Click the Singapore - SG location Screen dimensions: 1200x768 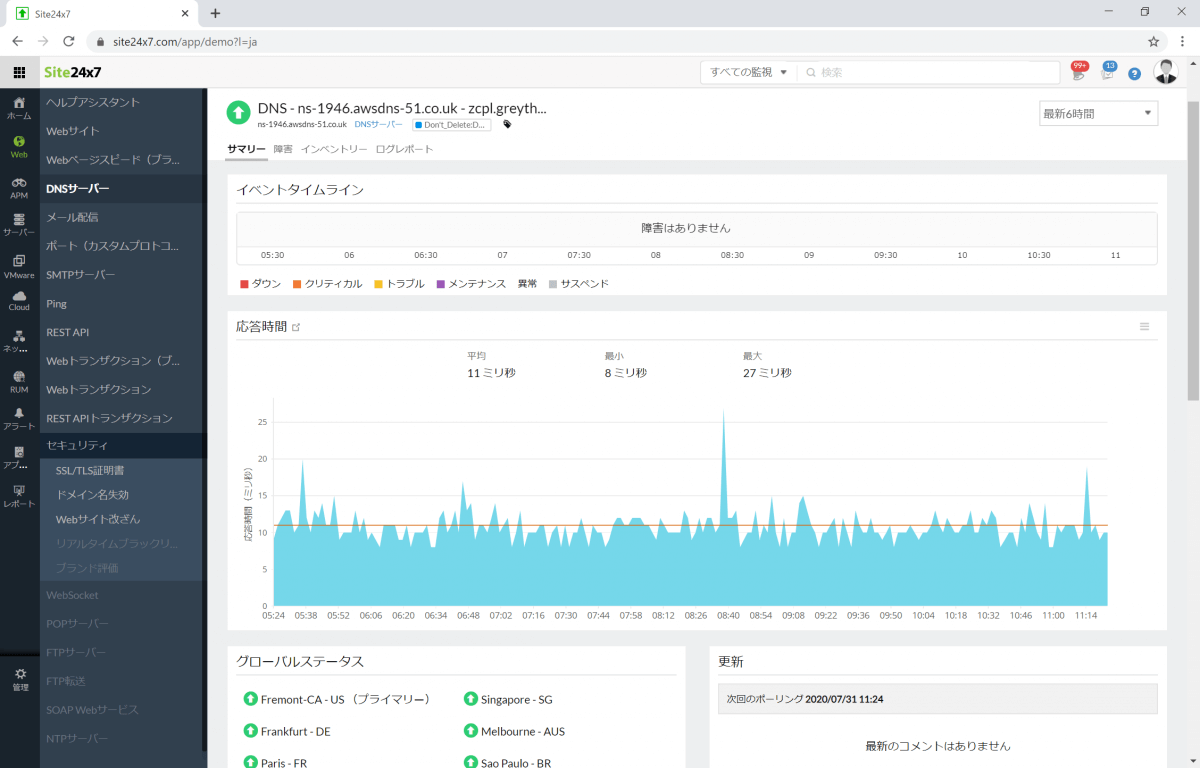click(516, 699)
